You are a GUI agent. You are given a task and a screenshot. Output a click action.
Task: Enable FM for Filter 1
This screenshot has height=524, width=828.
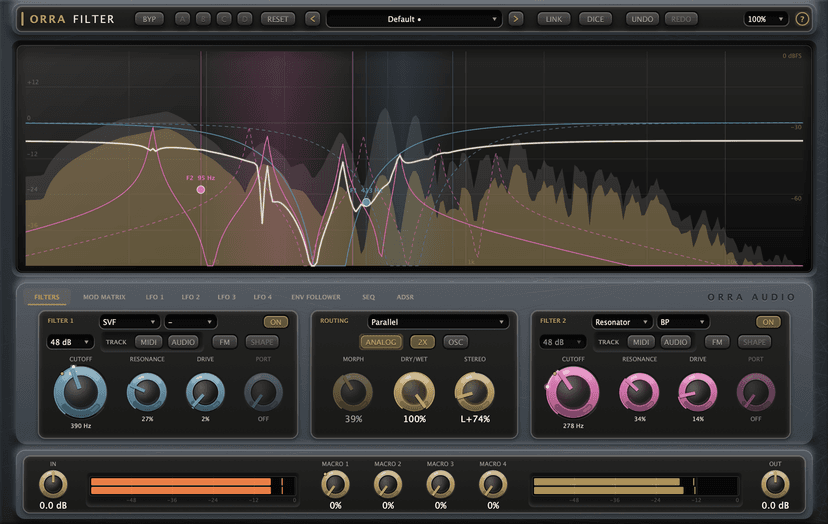[224, 342]
